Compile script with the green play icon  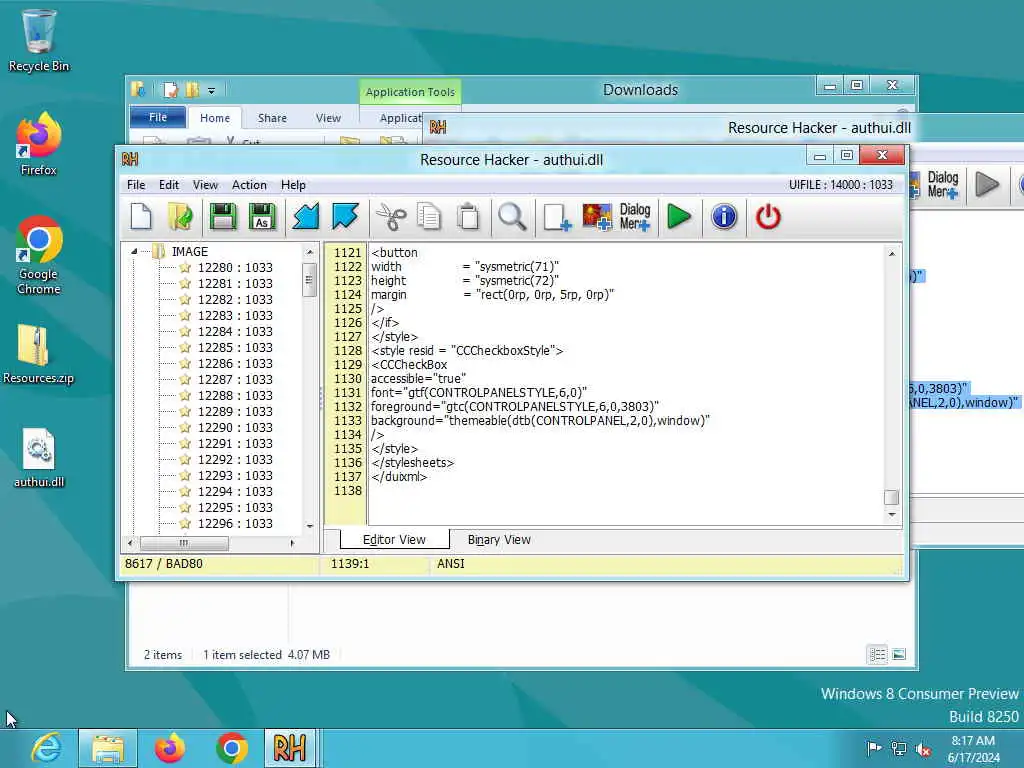(x=679, y=217)
